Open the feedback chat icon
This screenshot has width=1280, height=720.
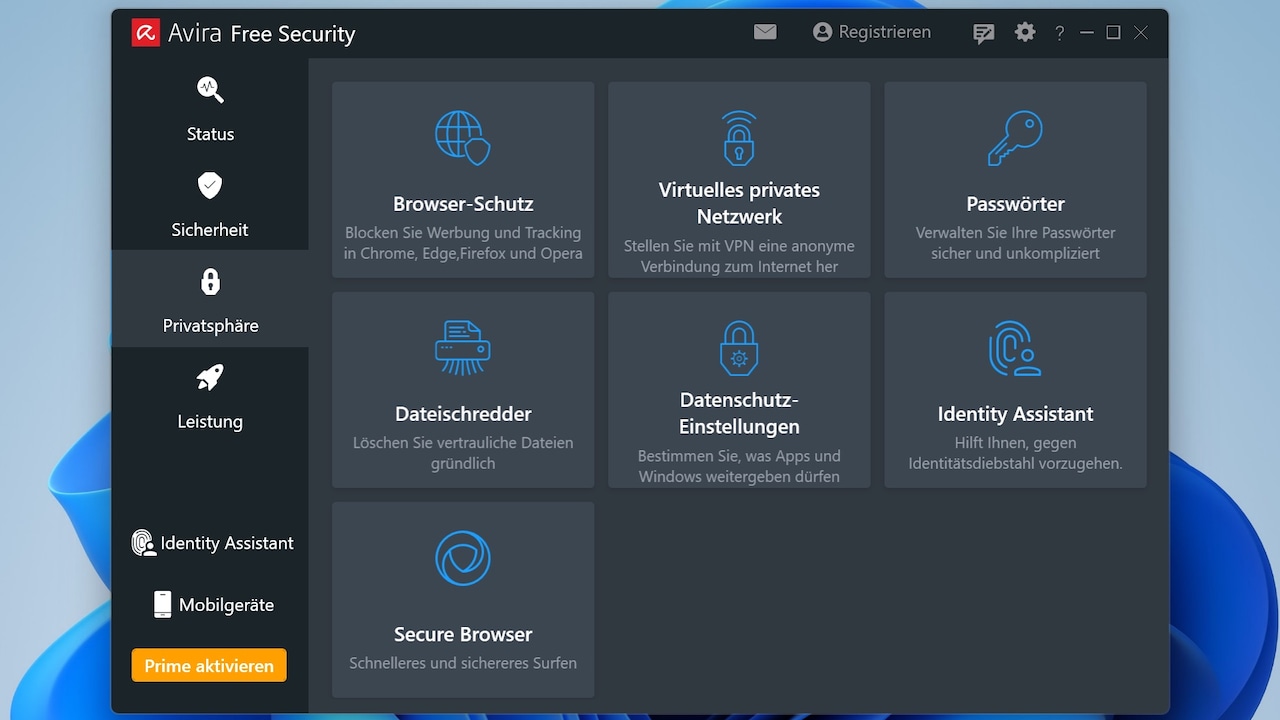point(984,33)
